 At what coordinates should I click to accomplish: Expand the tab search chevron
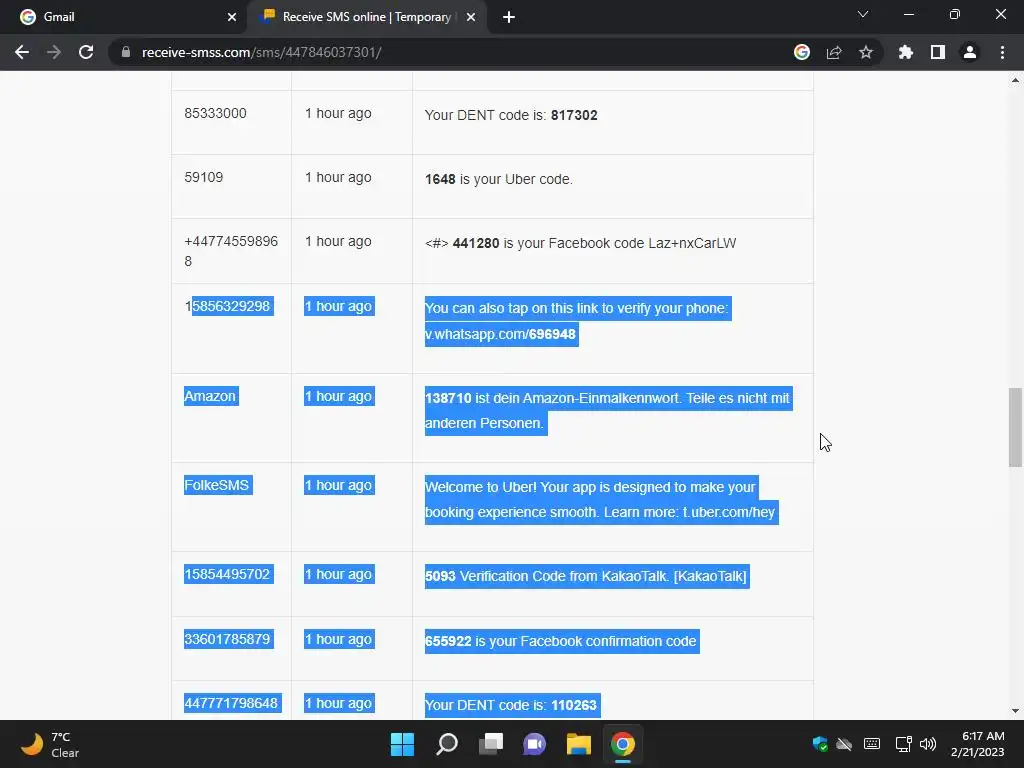pyautogui.click(x=863, y=14)
